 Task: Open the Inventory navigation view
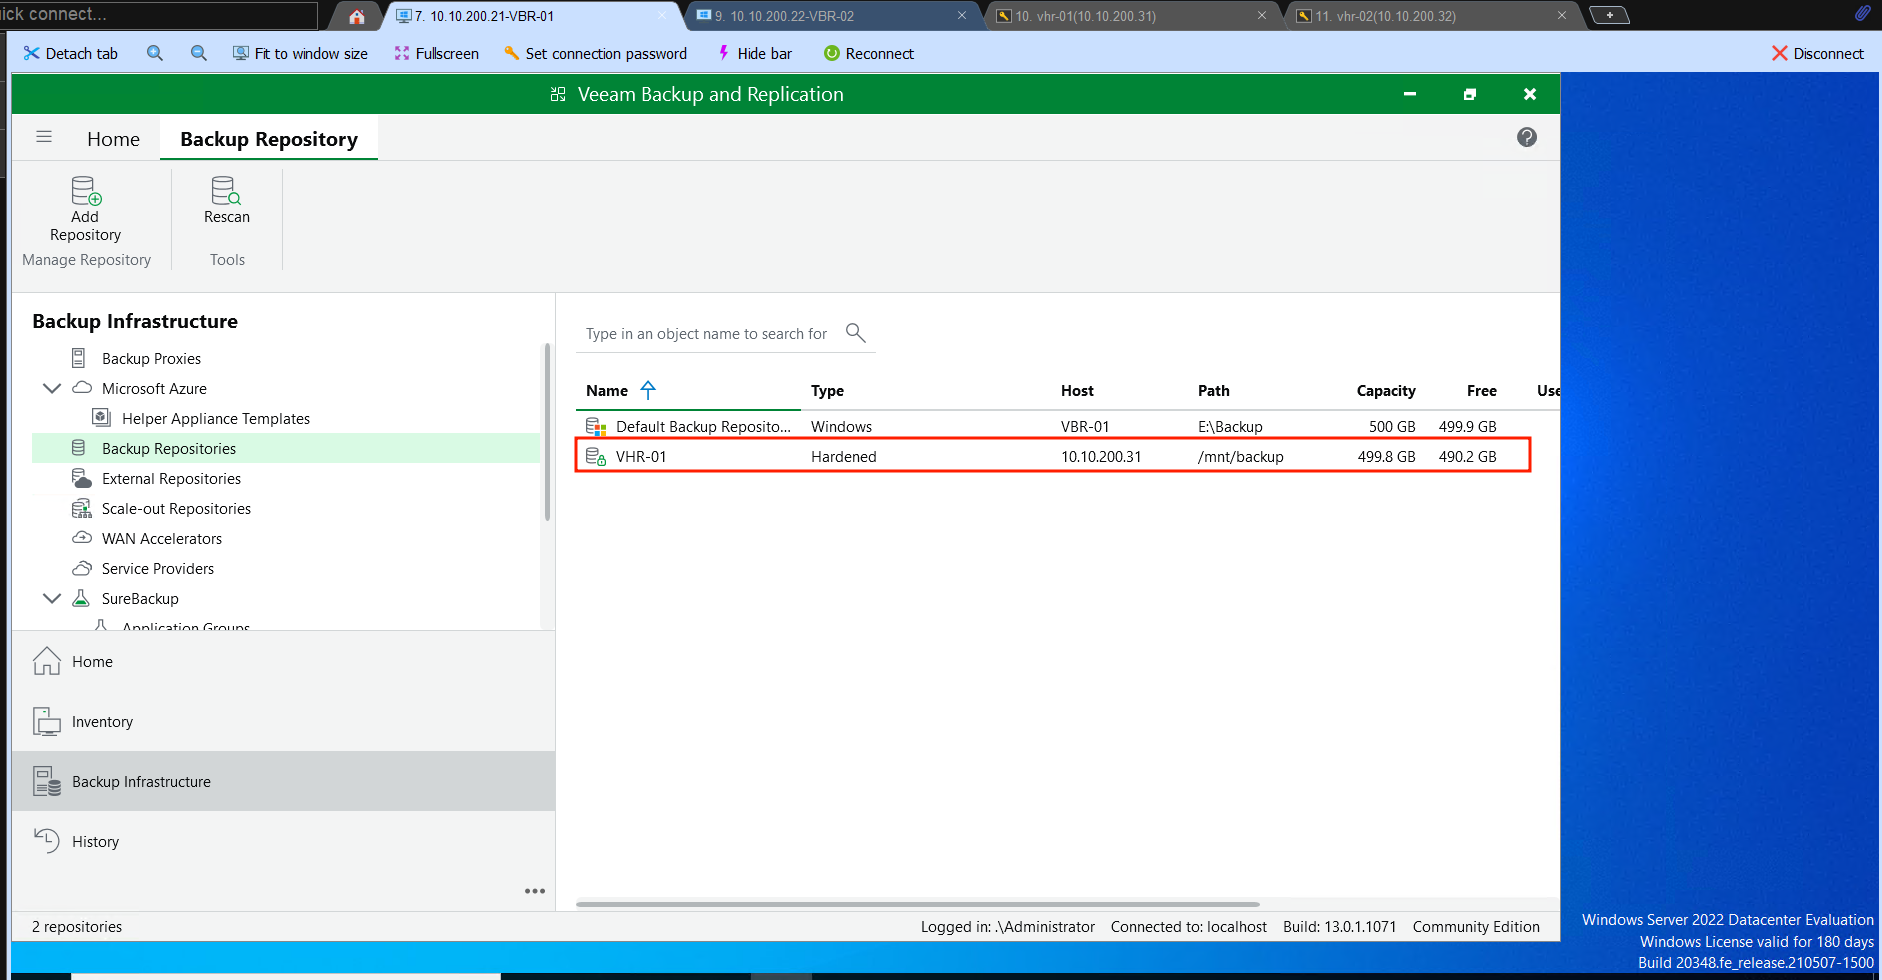click(283, 721)
